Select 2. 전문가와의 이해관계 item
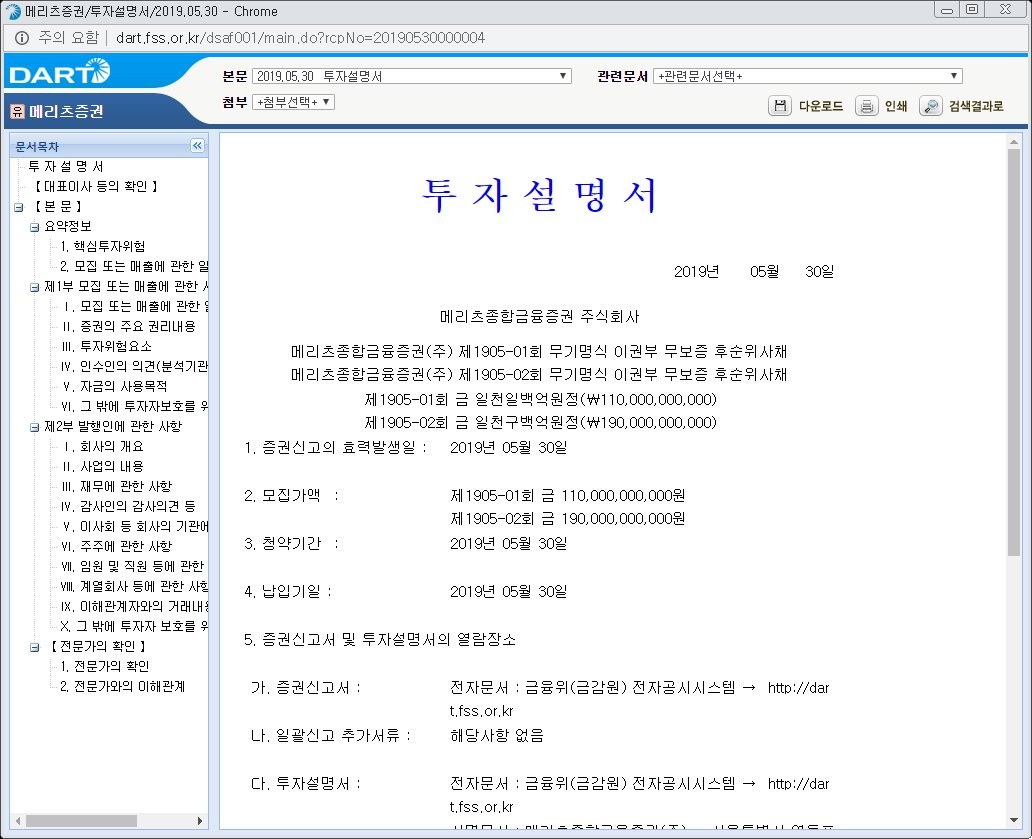 (122, 686)
